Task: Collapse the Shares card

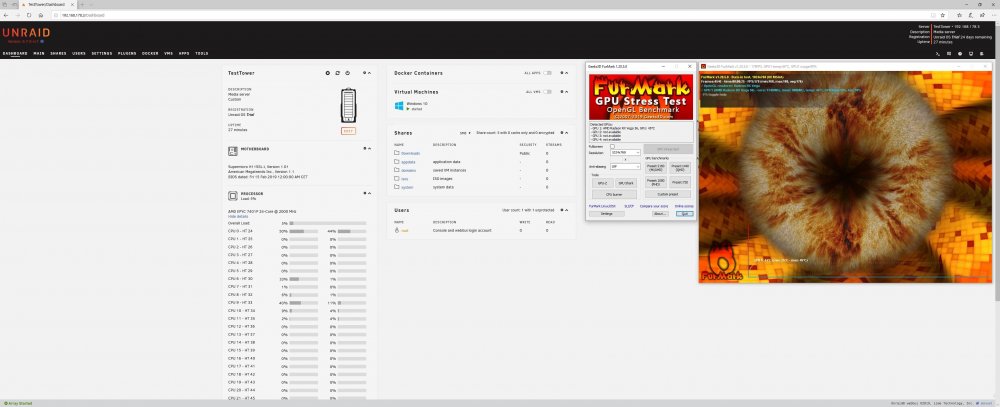Action: (x=566, y=133)
